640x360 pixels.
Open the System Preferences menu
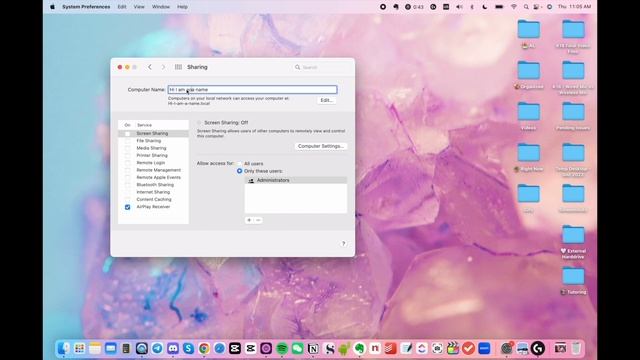86,7
